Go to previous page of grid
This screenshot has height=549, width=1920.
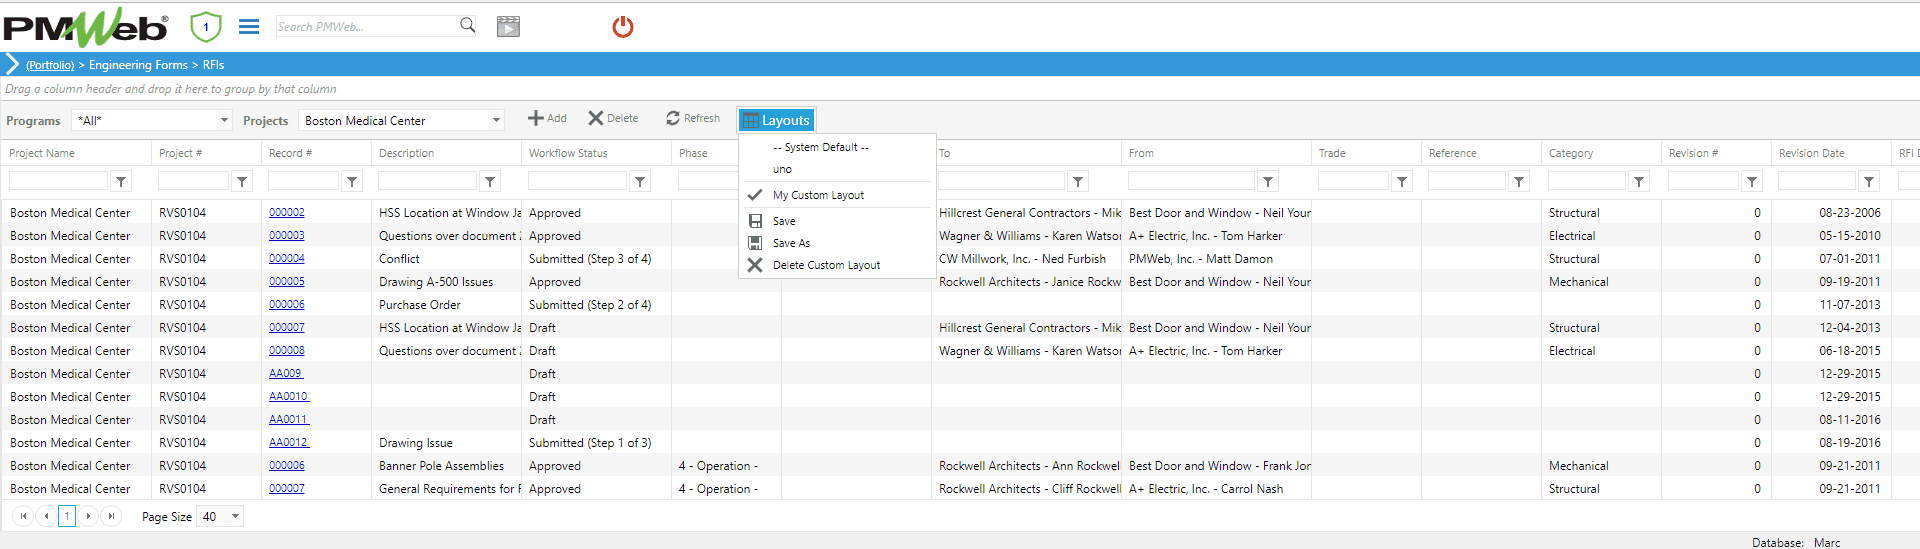click(46, 516)
